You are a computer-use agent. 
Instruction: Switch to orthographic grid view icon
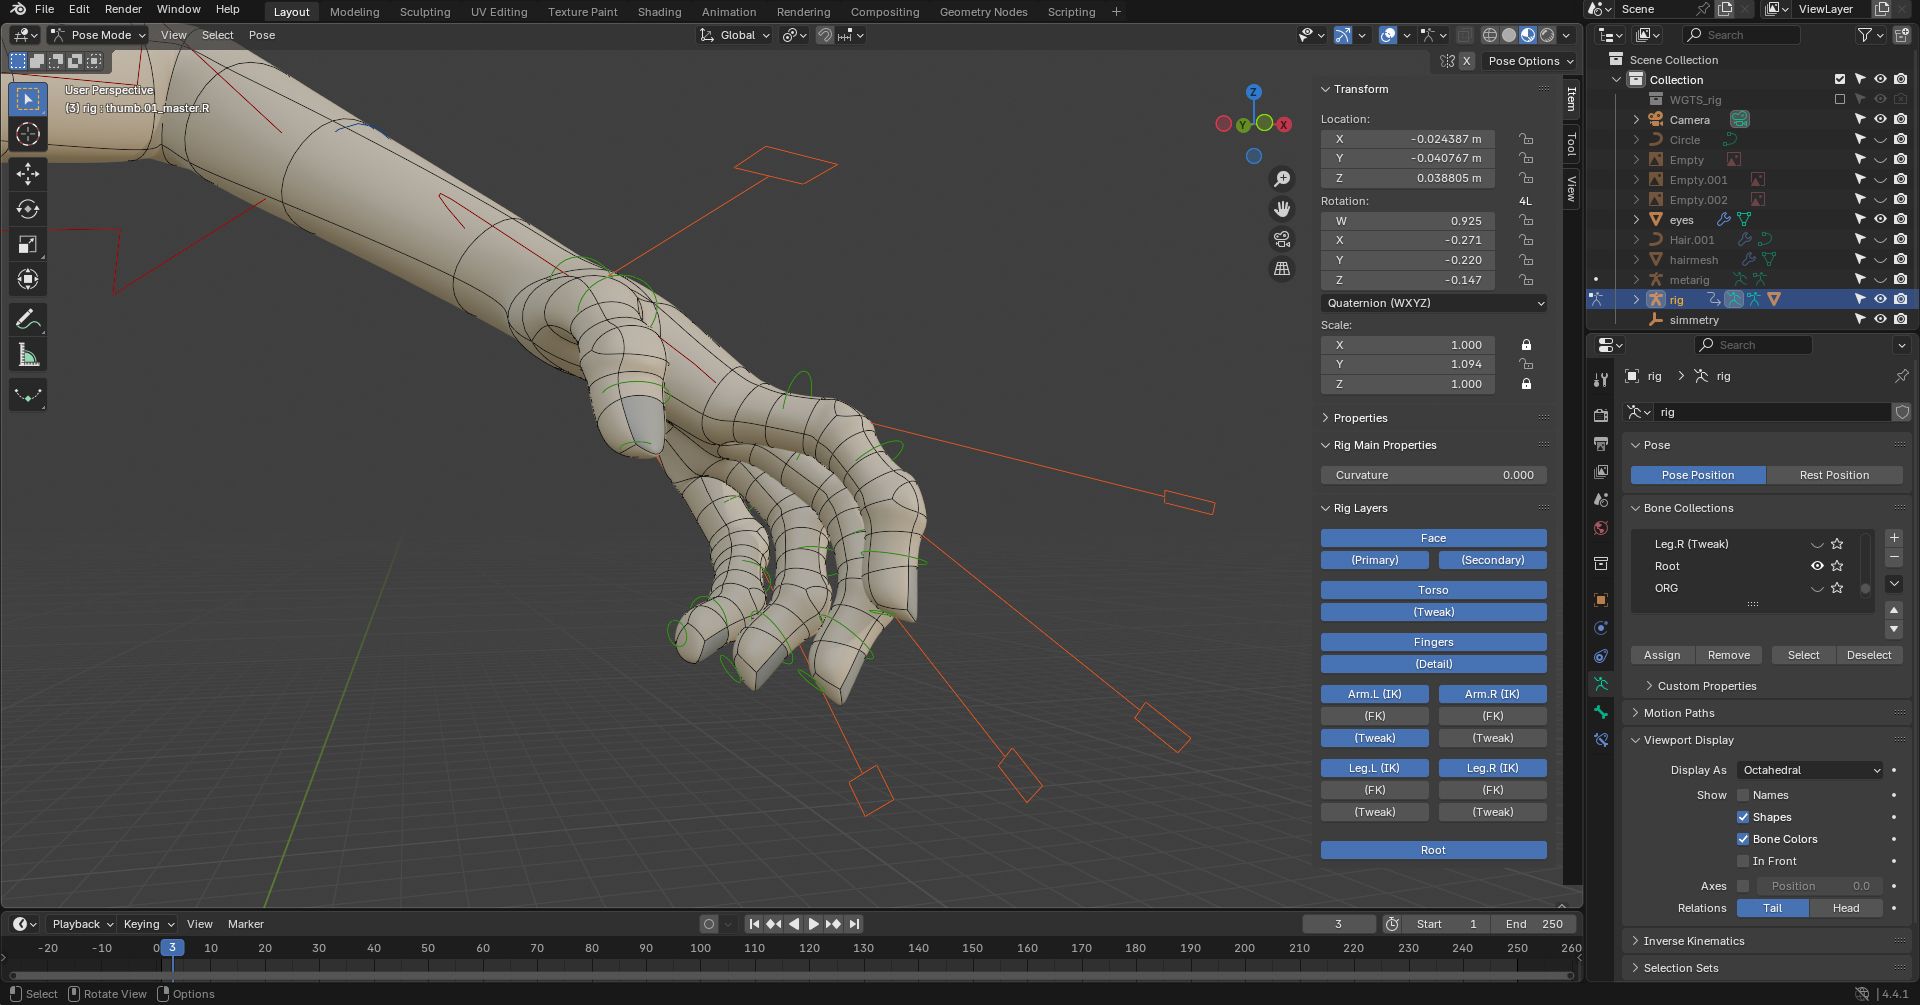pos(1282,269)
